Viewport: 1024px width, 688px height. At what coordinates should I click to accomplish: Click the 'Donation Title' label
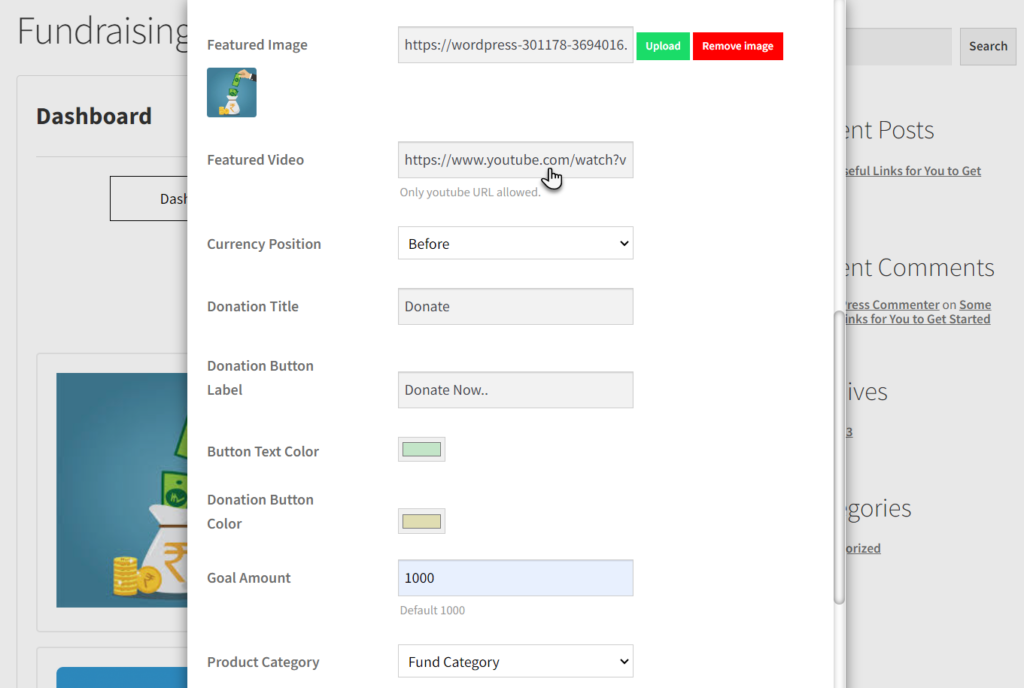pyautogui.click(x=253, y=306)
